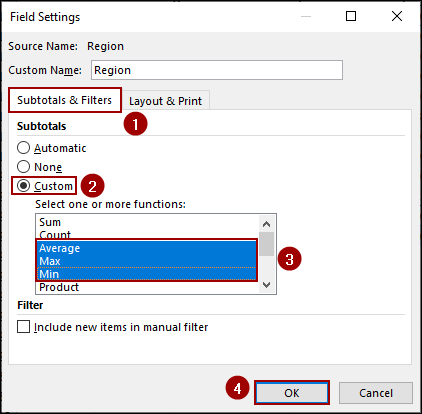Screen dimensions: 422x414
Task: Click the function list scroll down arrow
Action: pos(266,285)
